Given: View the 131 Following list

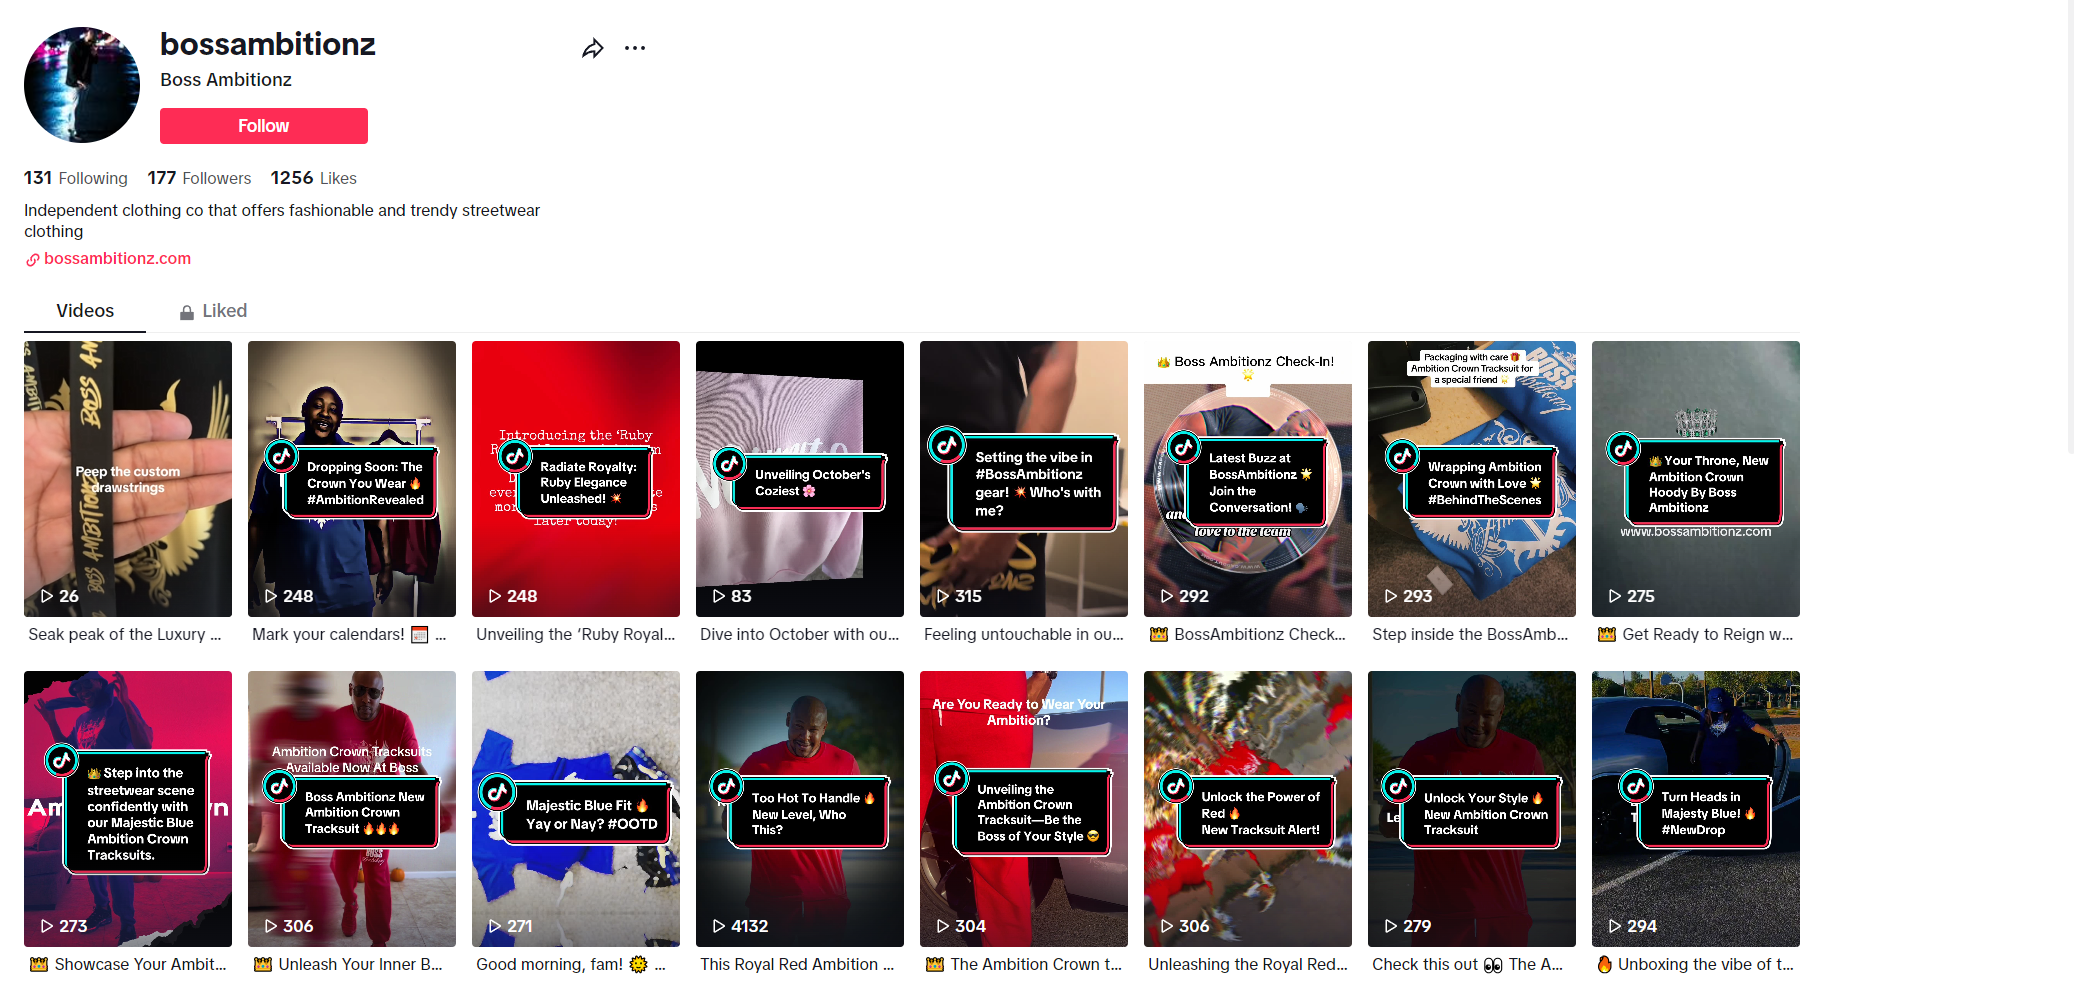Looking at the screenshot, I should [76, 178].
